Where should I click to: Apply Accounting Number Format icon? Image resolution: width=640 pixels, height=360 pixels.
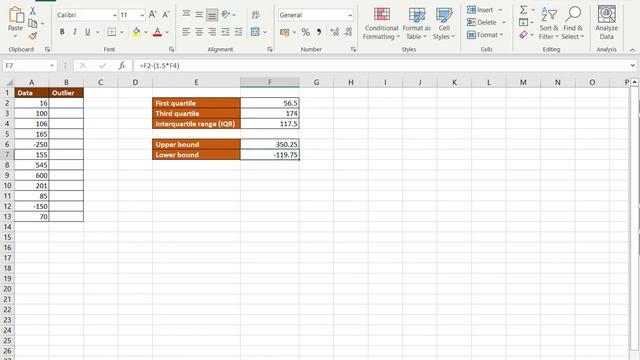(285, 32)
